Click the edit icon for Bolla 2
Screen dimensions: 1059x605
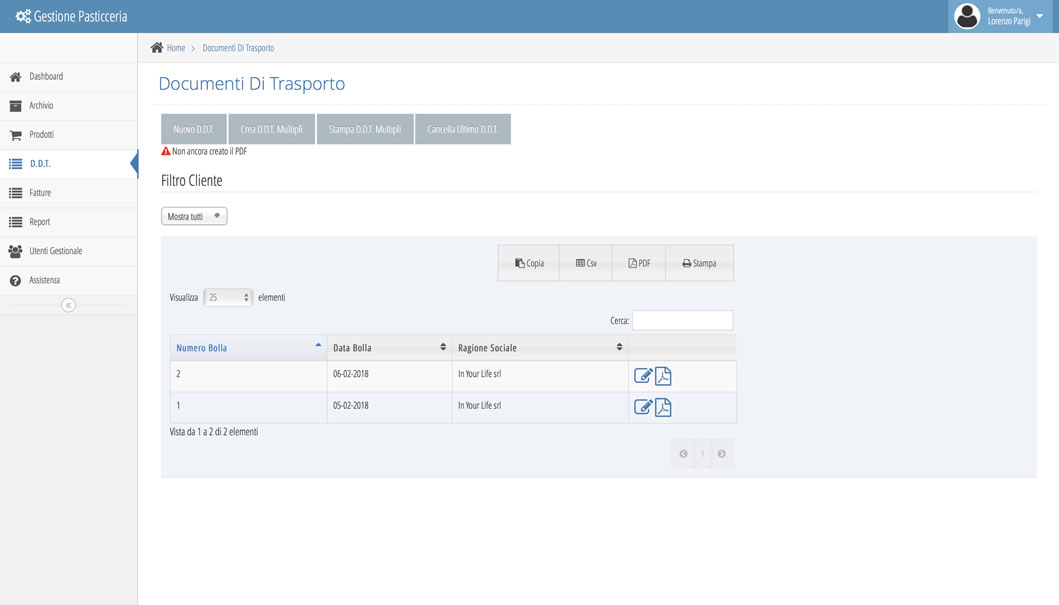pyautogui.click(x=643, y=376)
